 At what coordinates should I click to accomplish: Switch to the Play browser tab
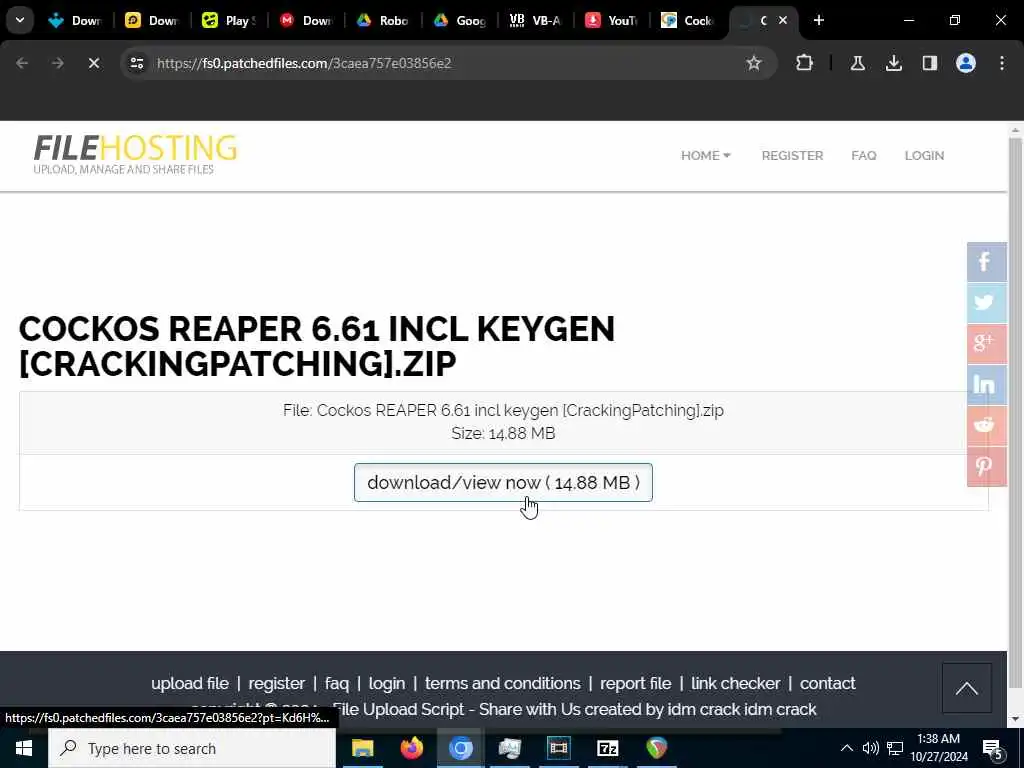click(x=230, y=20)
